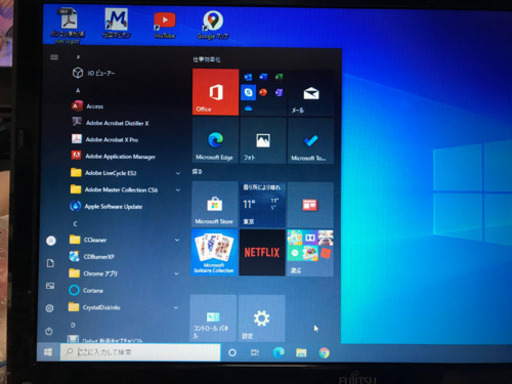The image size is (512, 384).
Task: Select the Google Maps desktop shortcut
Action: 213,25
